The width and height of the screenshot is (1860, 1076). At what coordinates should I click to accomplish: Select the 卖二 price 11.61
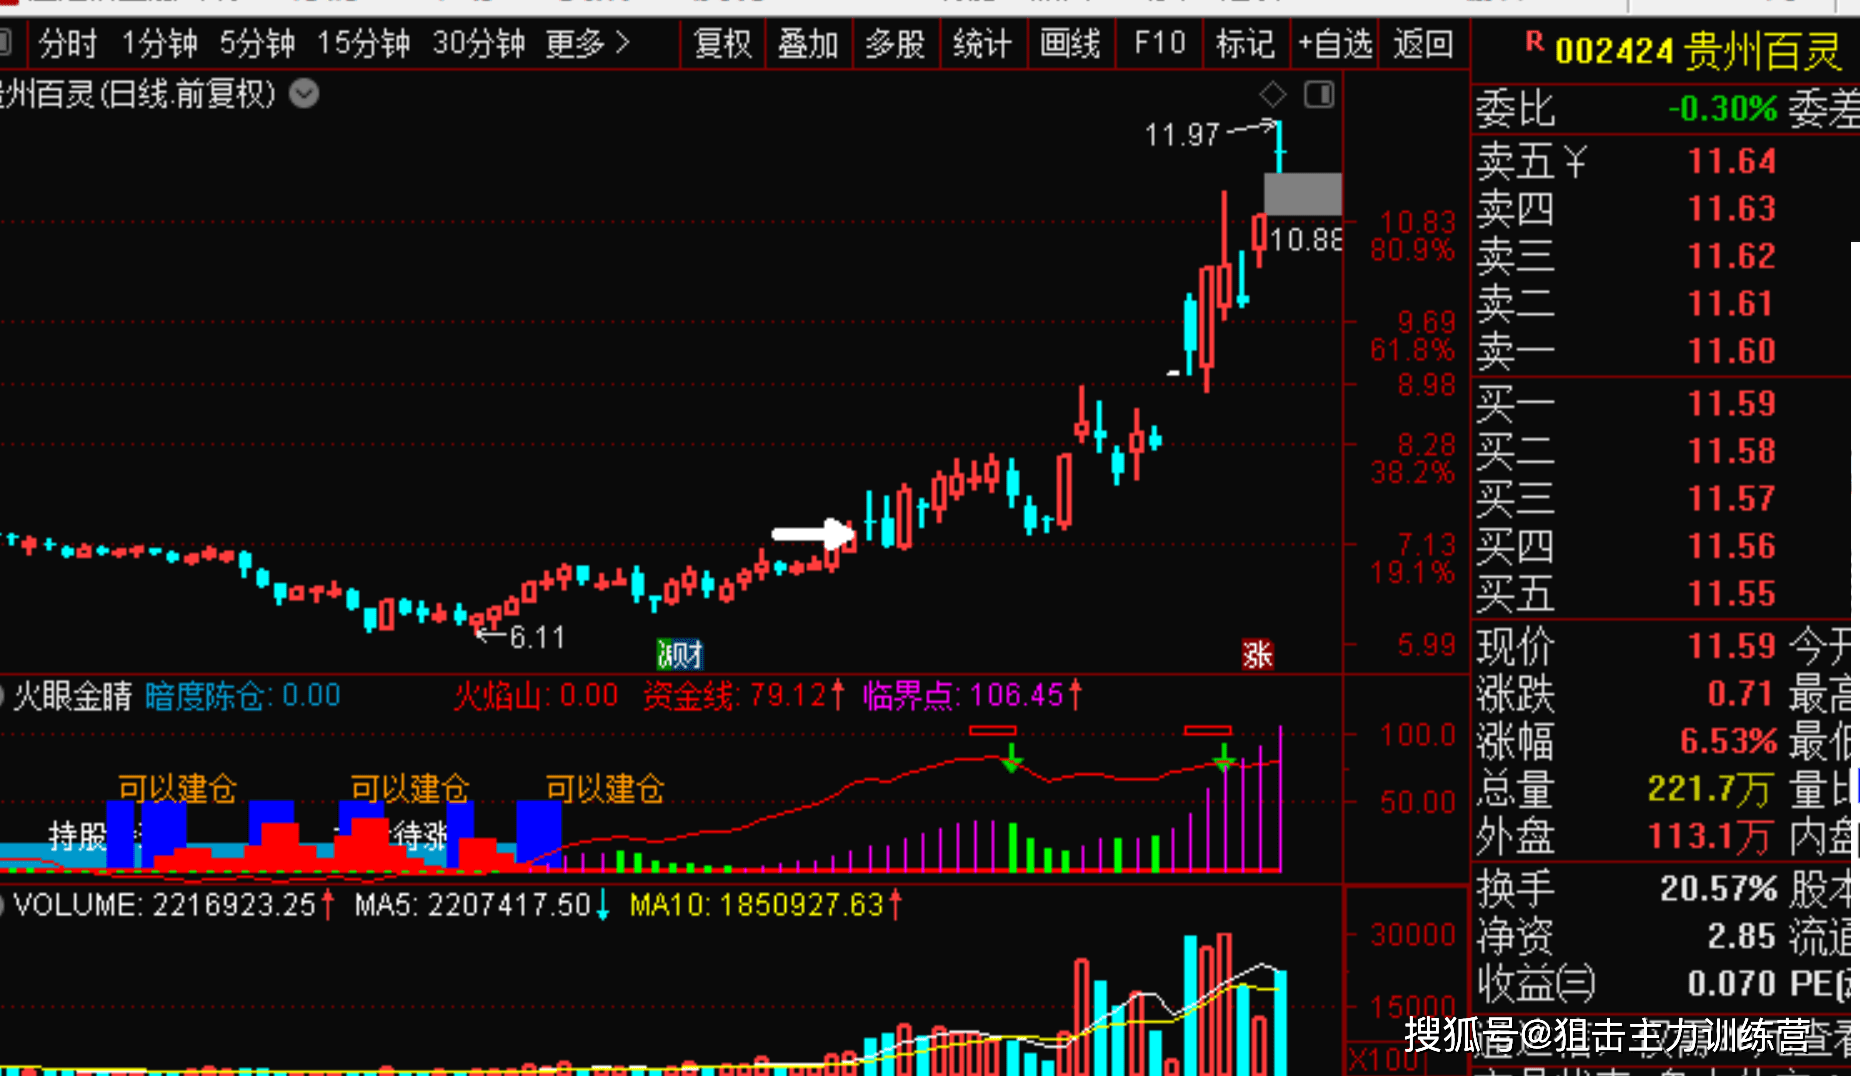(1732, 303)
